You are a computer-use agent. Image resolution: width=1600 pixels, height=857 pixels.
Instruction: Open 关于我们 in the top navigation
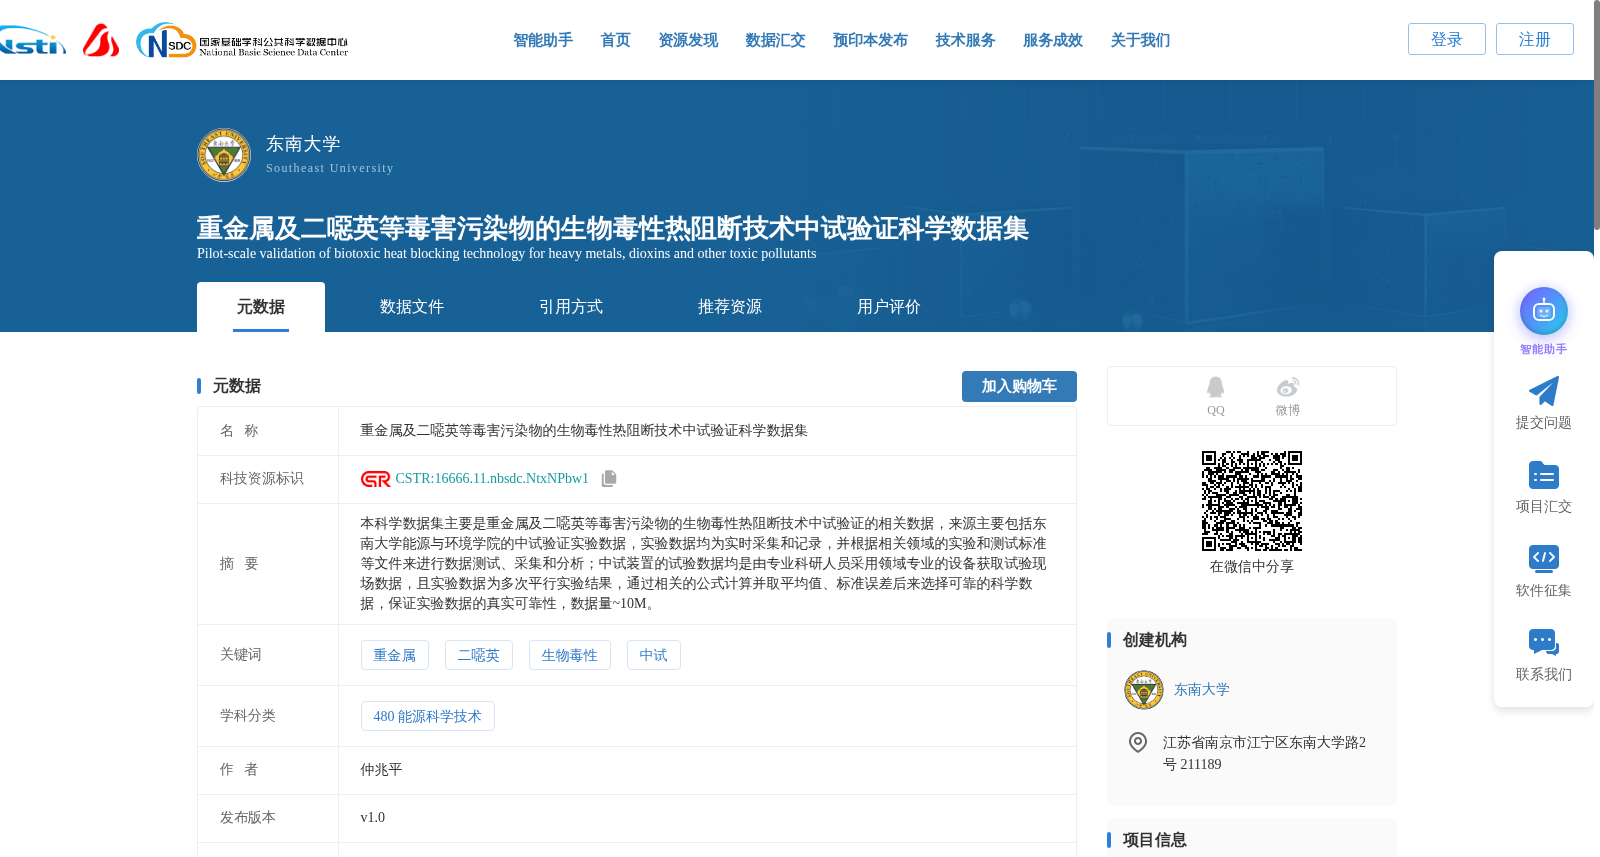[1140, 40]
